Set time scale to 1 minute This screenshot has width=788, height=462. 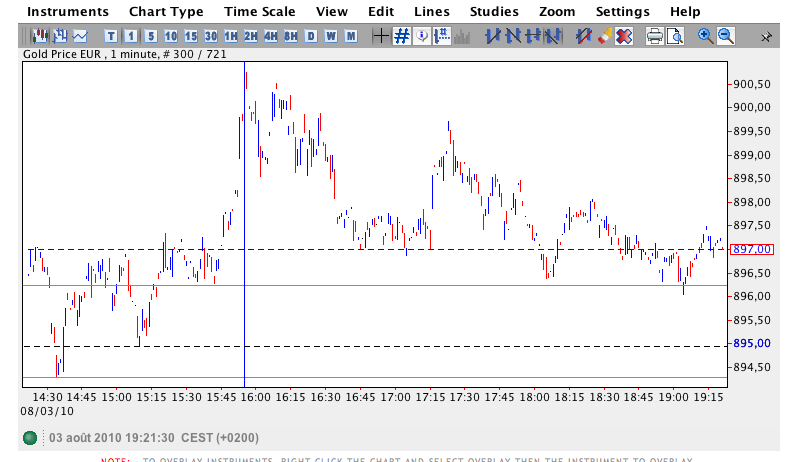coord(130,37)
